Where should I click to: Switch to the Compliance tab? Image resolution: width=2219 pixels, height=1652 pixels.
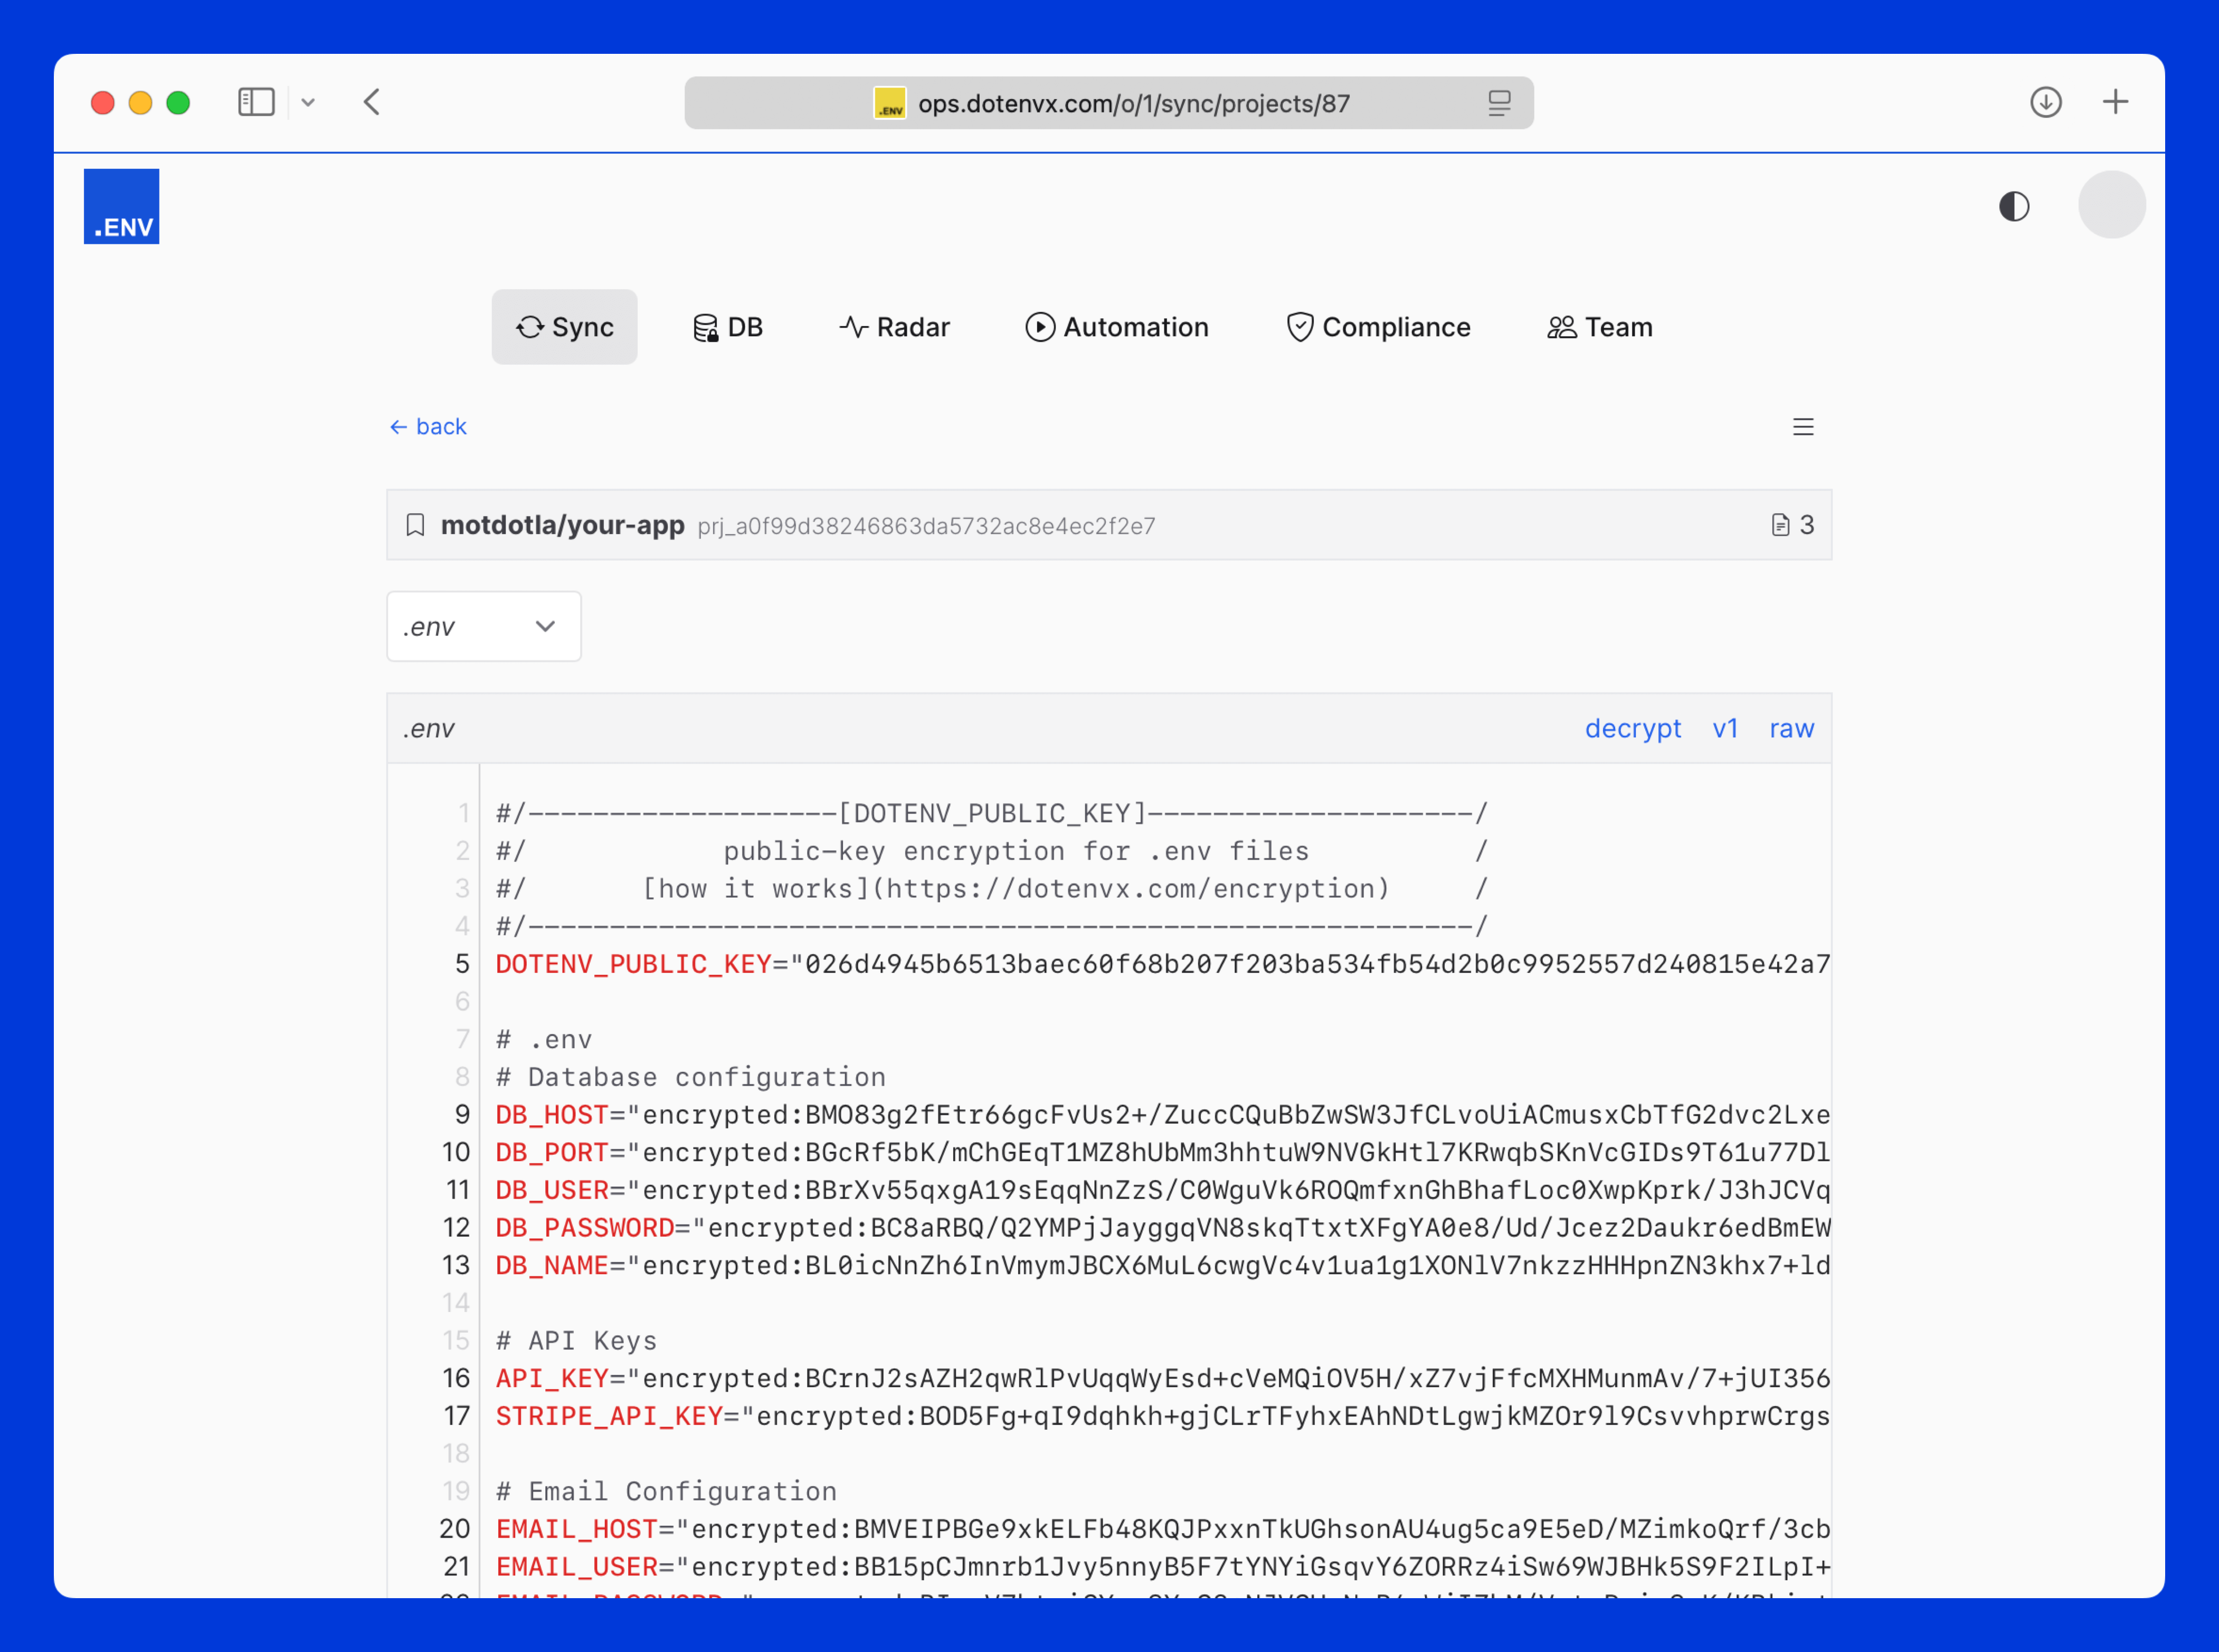(x=1377, y=327)
